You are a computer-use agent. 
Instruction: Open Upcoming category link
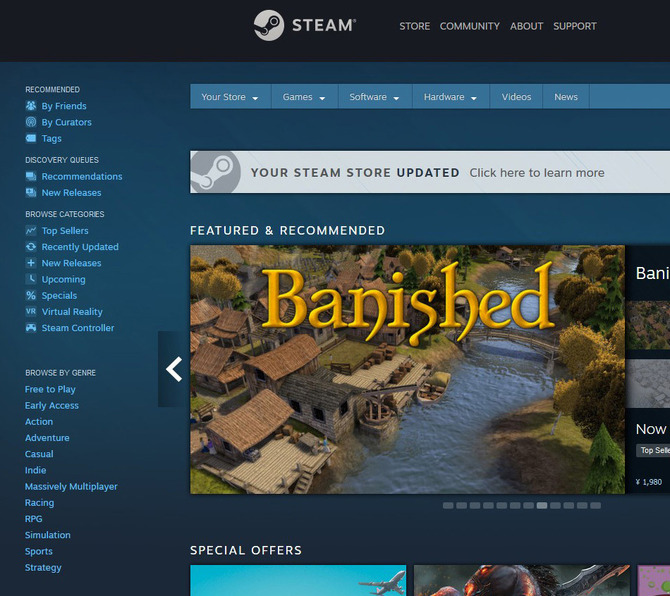(x=64, y=279)
